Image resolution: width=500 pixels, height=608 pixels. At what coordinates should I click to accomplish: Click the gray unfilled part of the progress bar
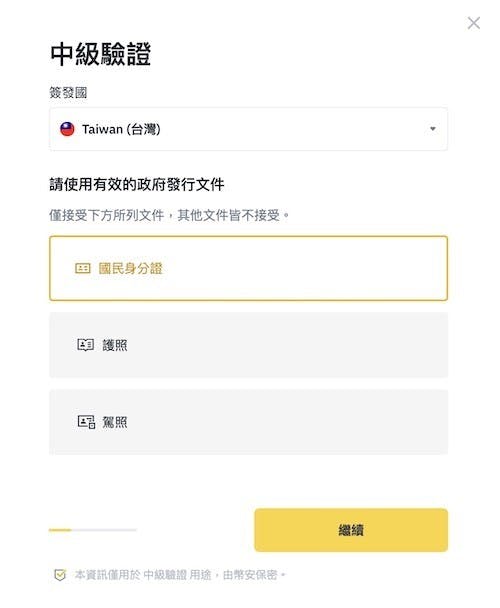104,530
